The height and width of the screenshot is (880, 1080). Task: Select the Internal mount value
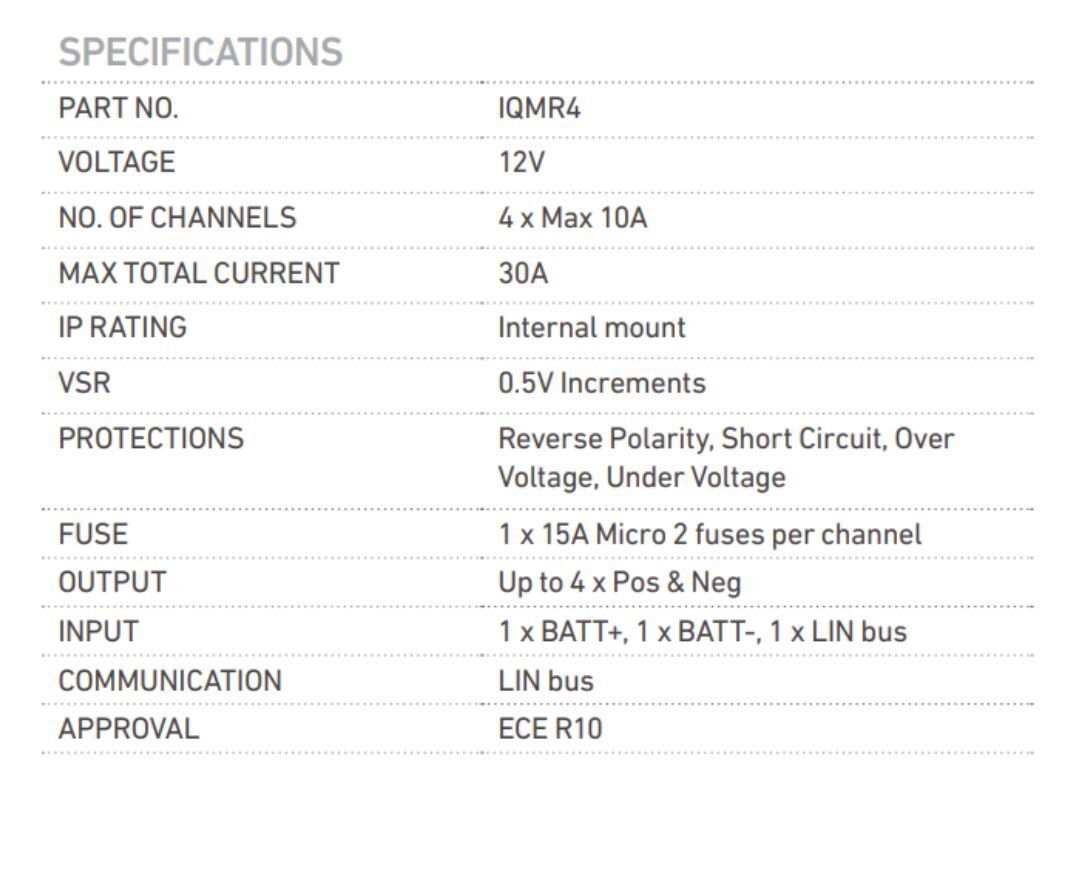[x=592, y=327]
